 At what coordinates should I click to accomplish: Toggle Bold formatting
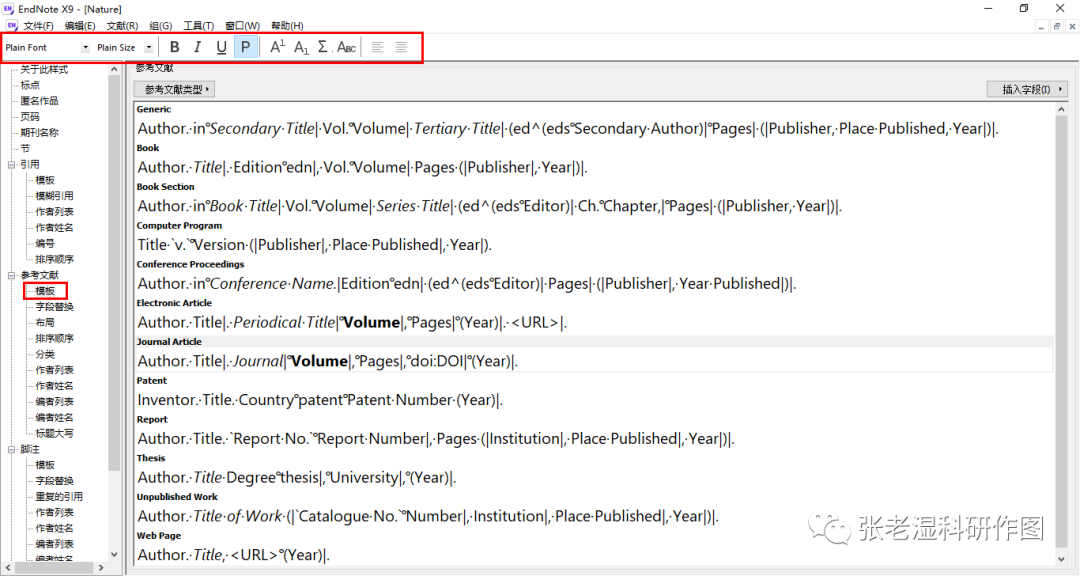[175, 46]
